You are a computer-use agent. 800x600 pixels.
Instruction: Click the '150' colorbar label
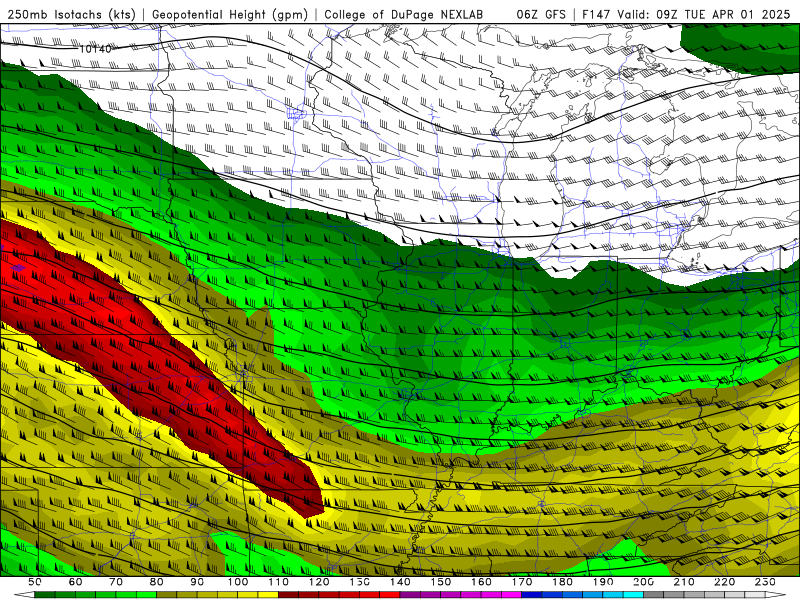pos(441,582)
